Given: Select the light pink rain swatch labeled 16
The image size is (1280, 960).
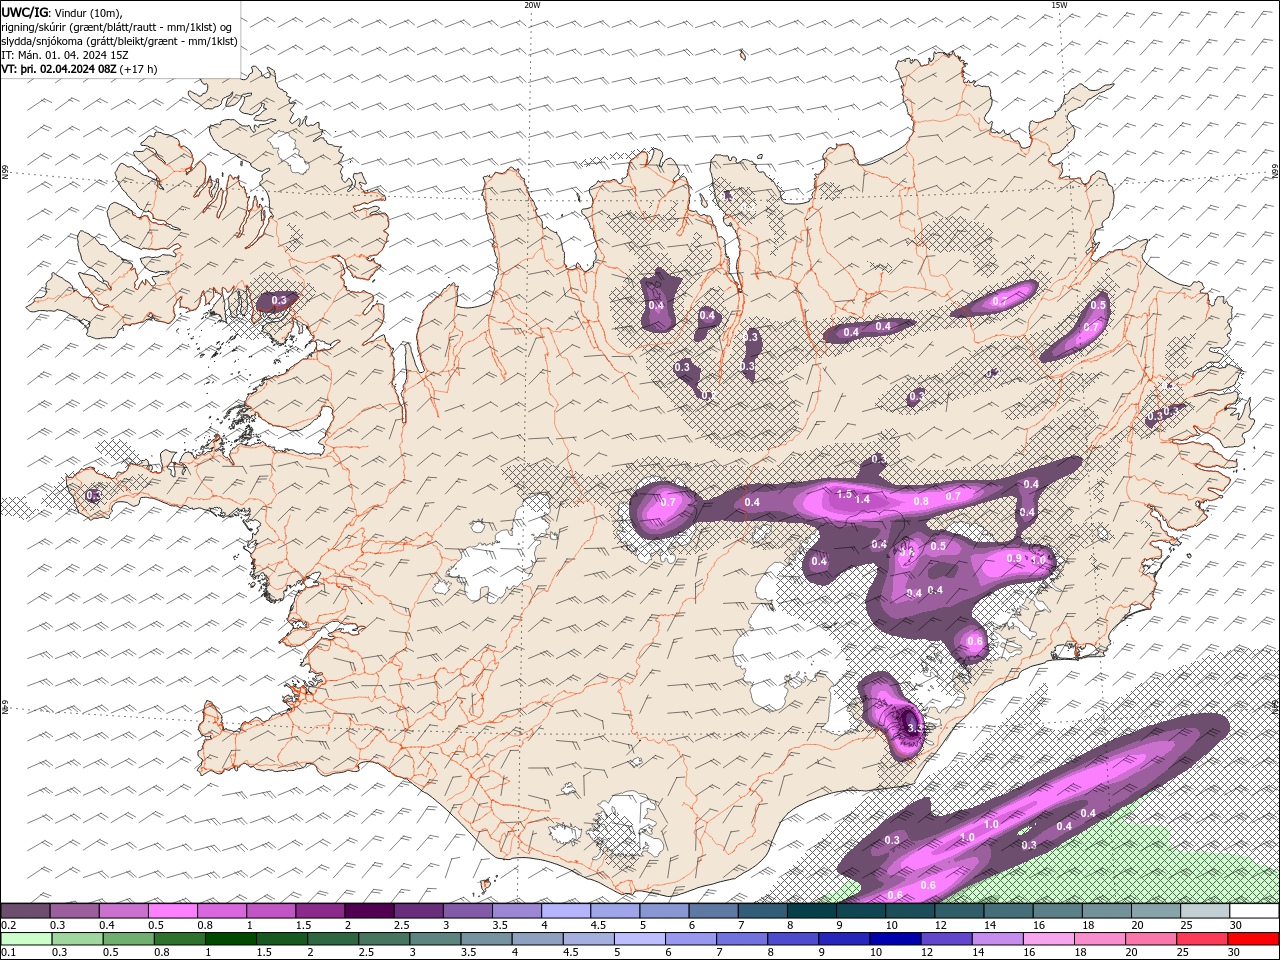Looking at the screenshot, I should [1048, 939].
